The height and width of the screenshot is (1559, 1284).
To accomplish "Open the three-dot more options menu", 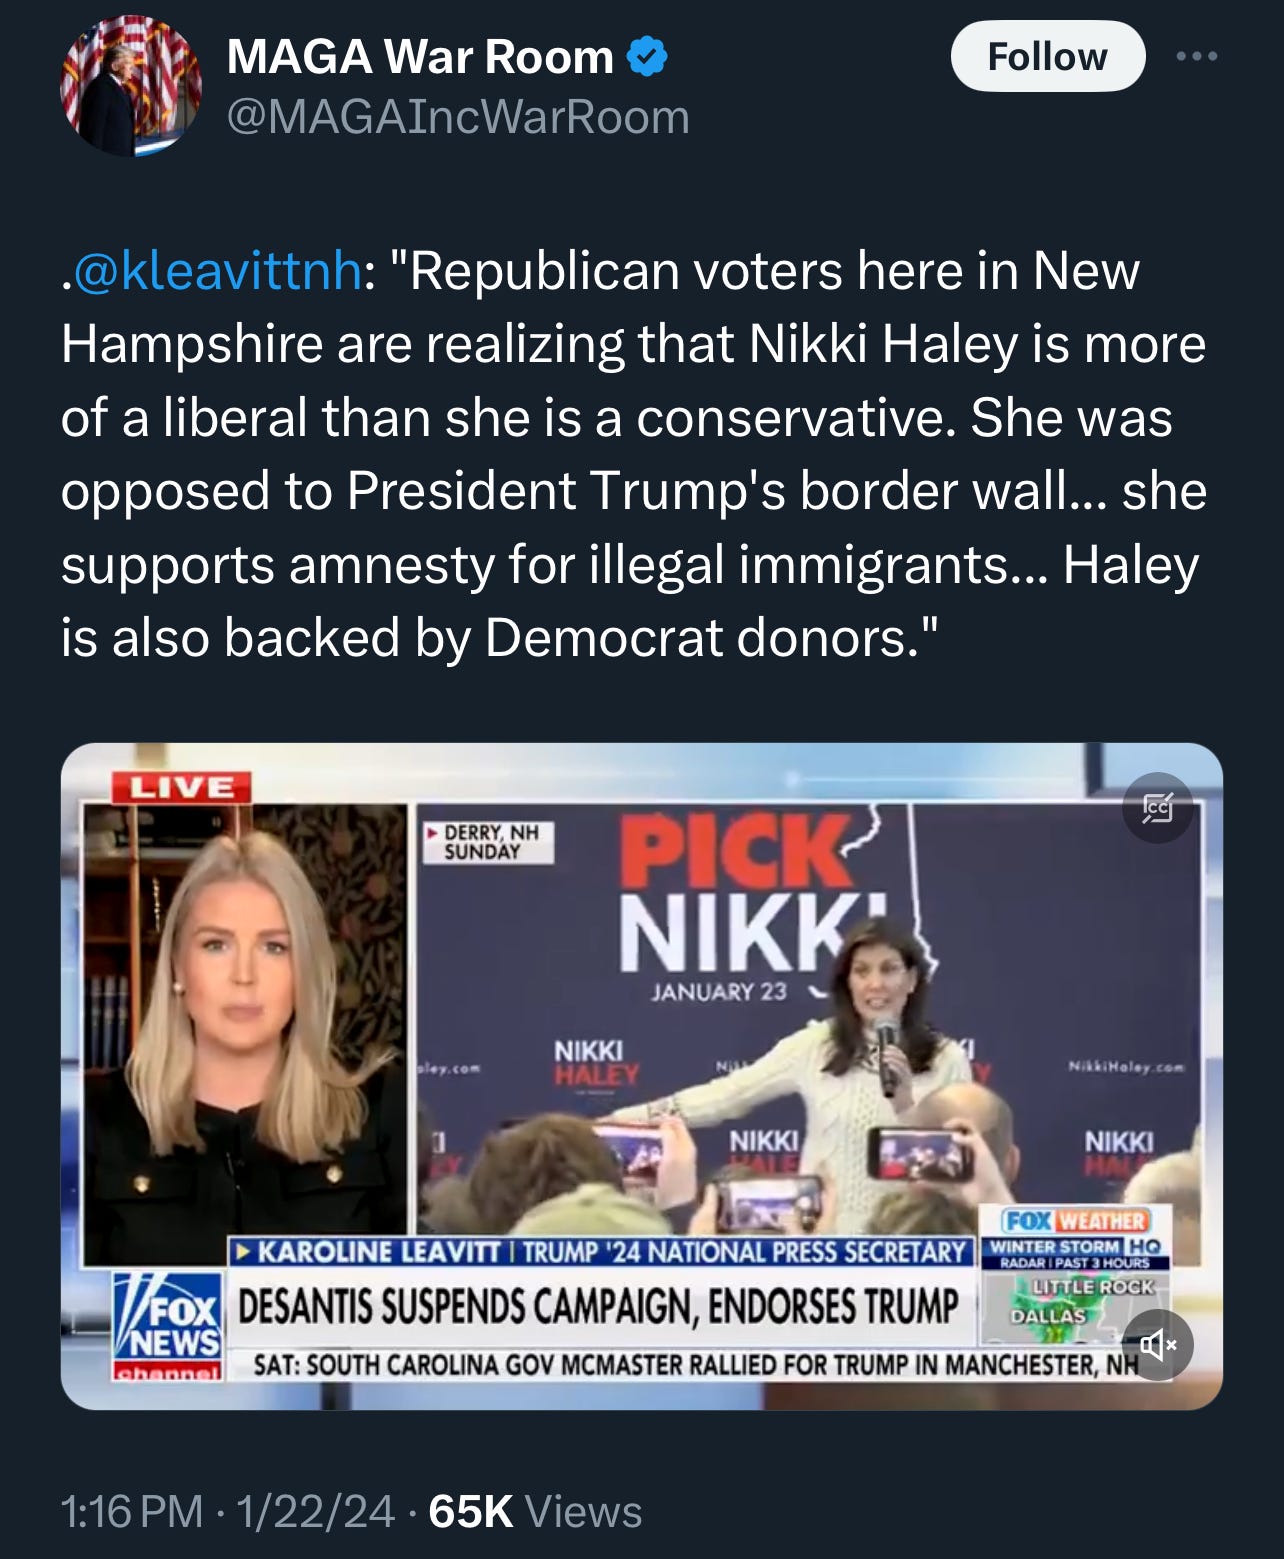I will [x=1197, y=57].
